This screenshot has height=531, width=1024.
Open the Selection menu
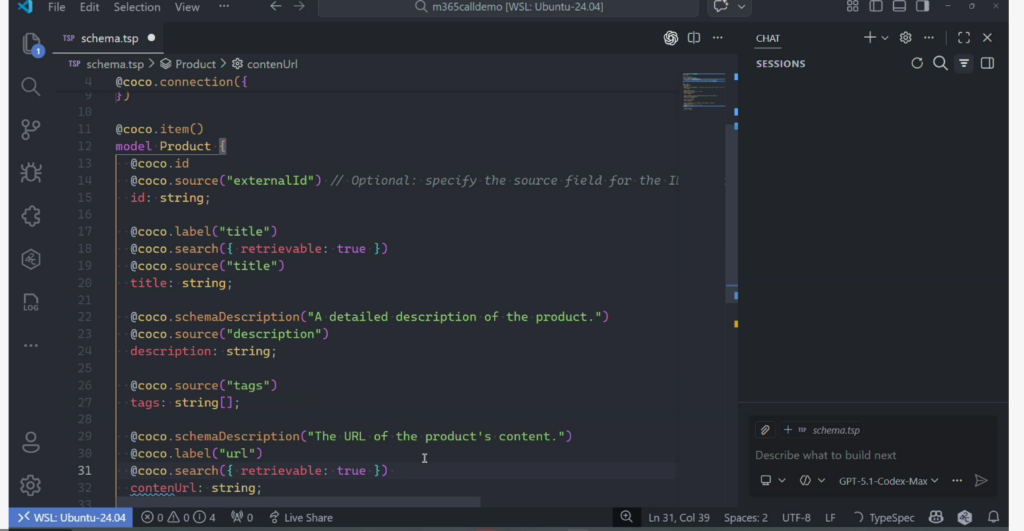pos(137,7)
